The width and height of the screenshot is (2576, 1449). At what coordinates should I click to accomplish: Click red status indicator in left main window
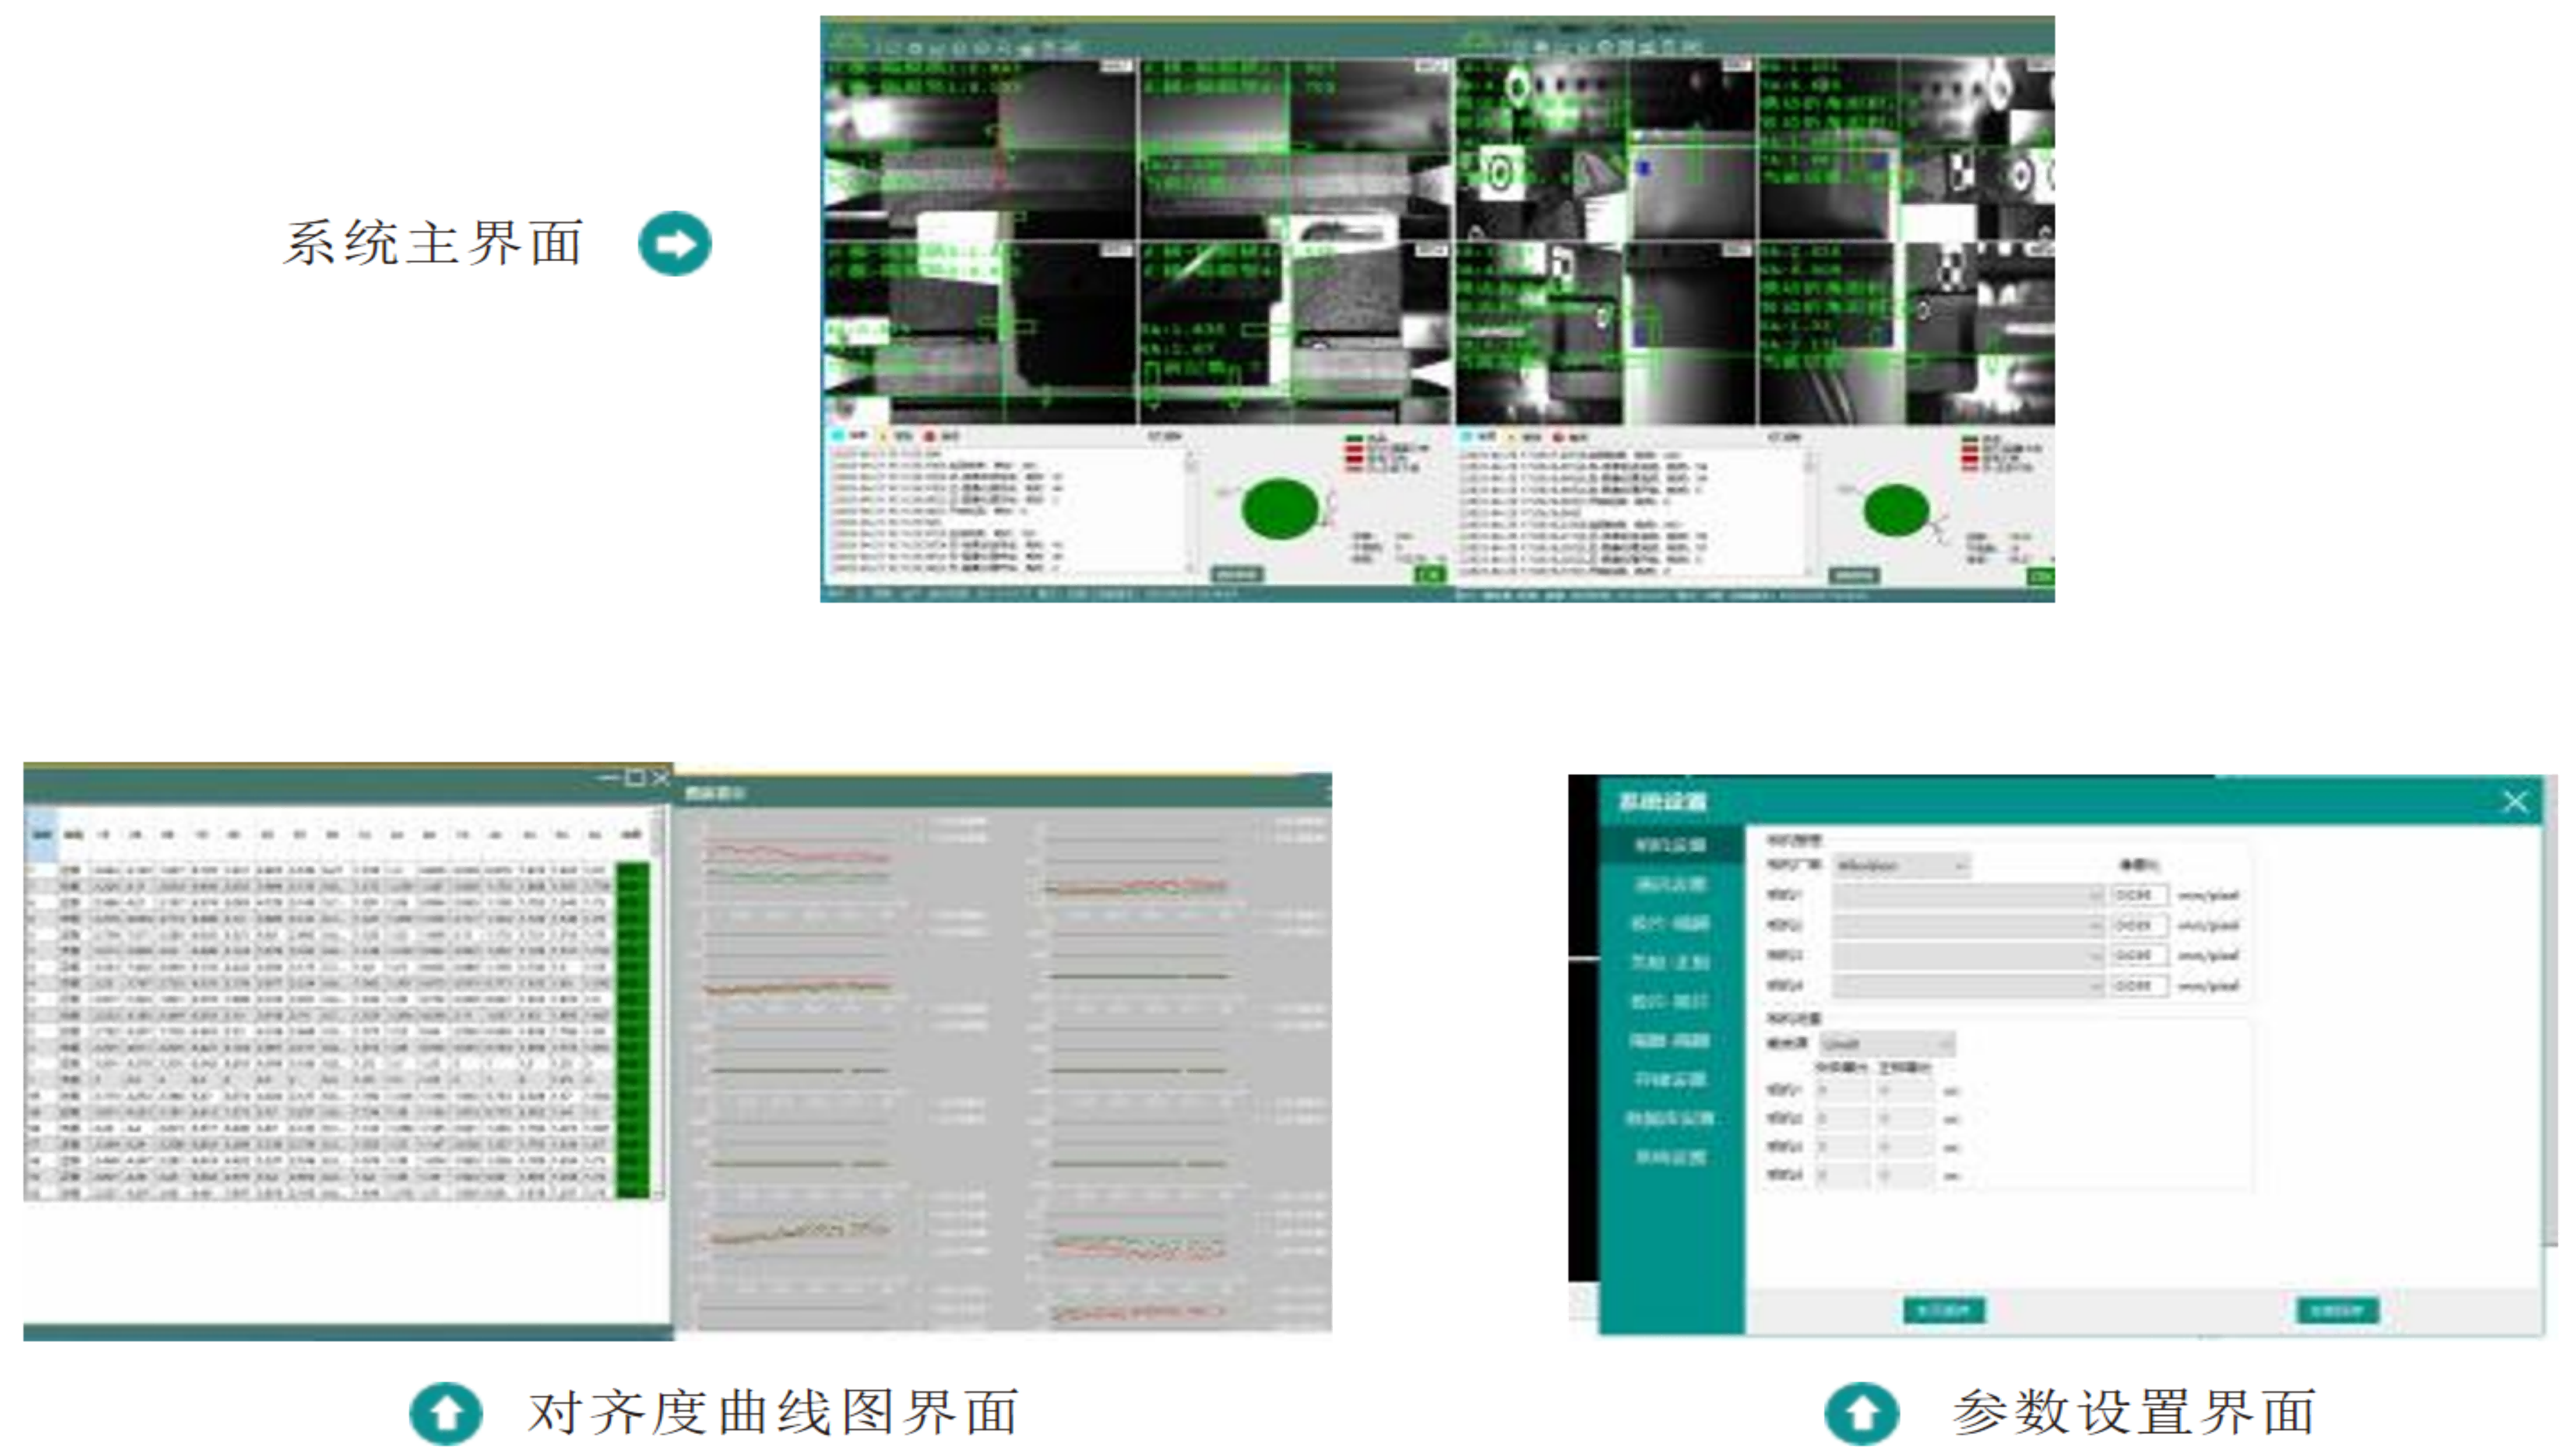pos(929,436)
